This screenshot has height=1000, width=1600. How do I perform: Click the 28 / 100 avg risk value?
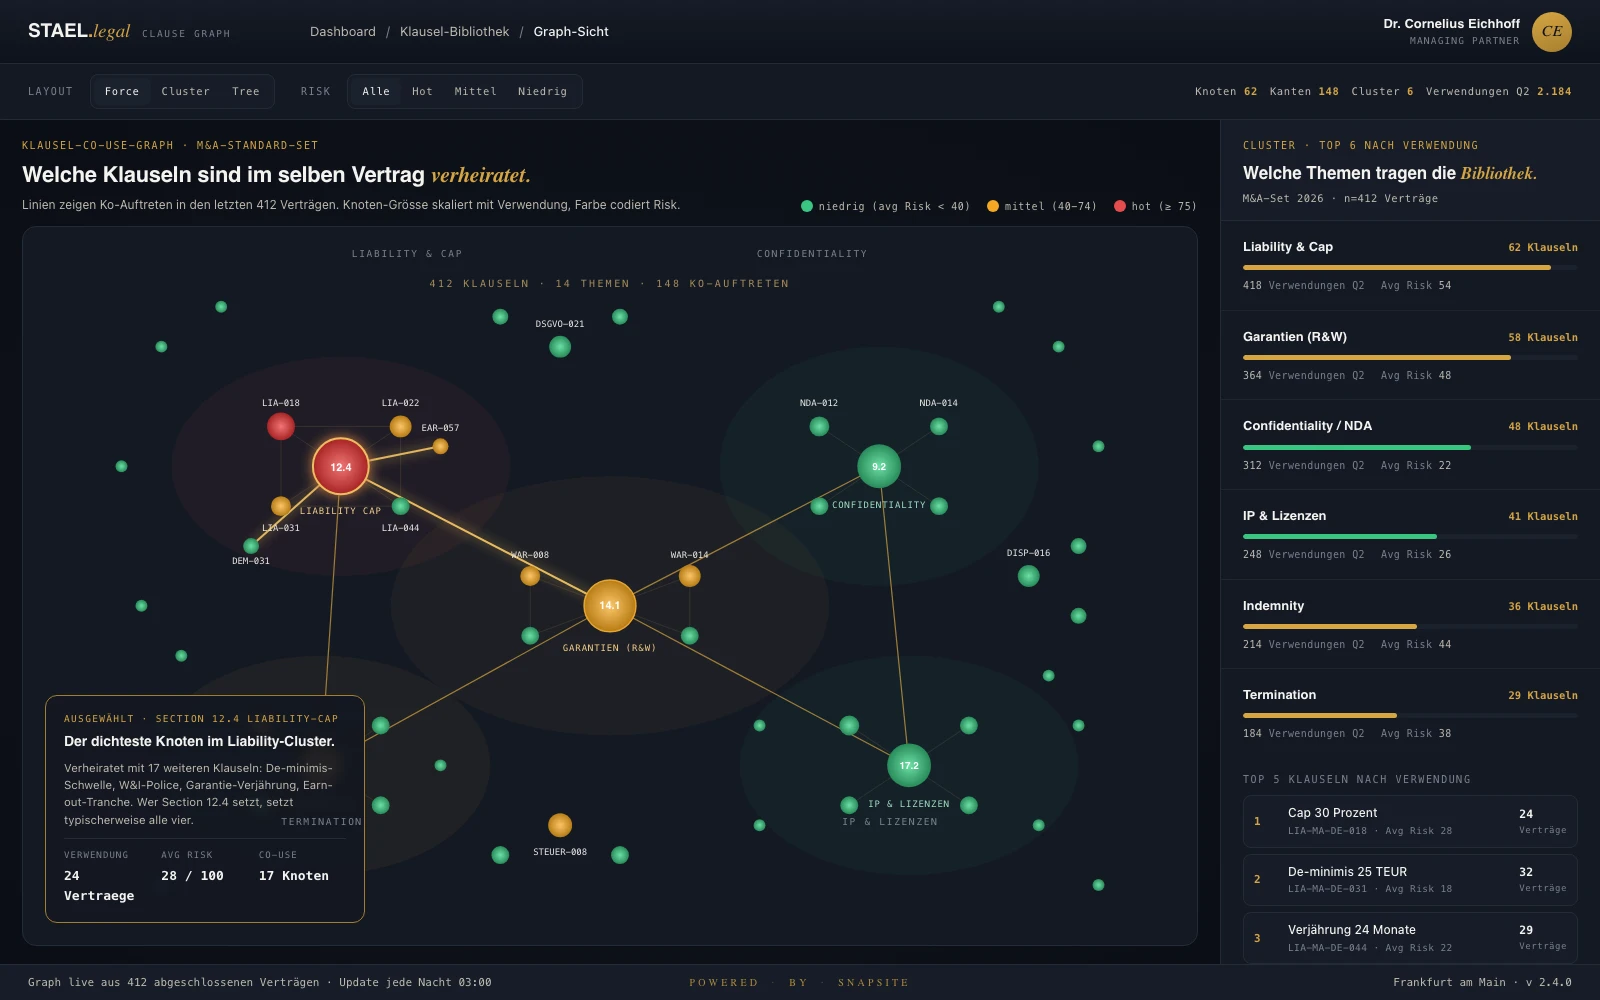(x=193, y=876)
